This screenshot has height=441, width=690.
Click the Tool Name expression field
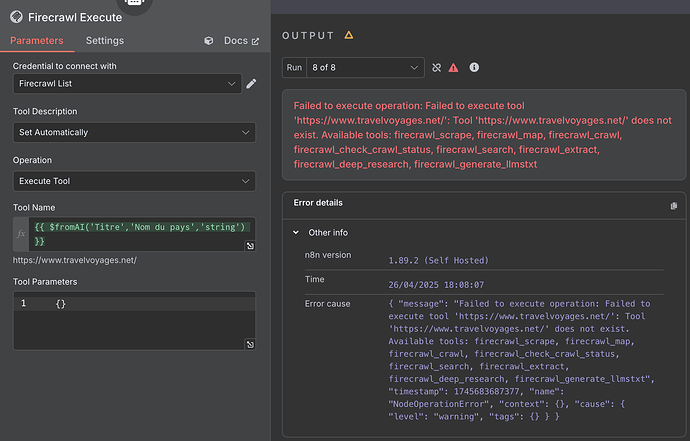point(142,234)
